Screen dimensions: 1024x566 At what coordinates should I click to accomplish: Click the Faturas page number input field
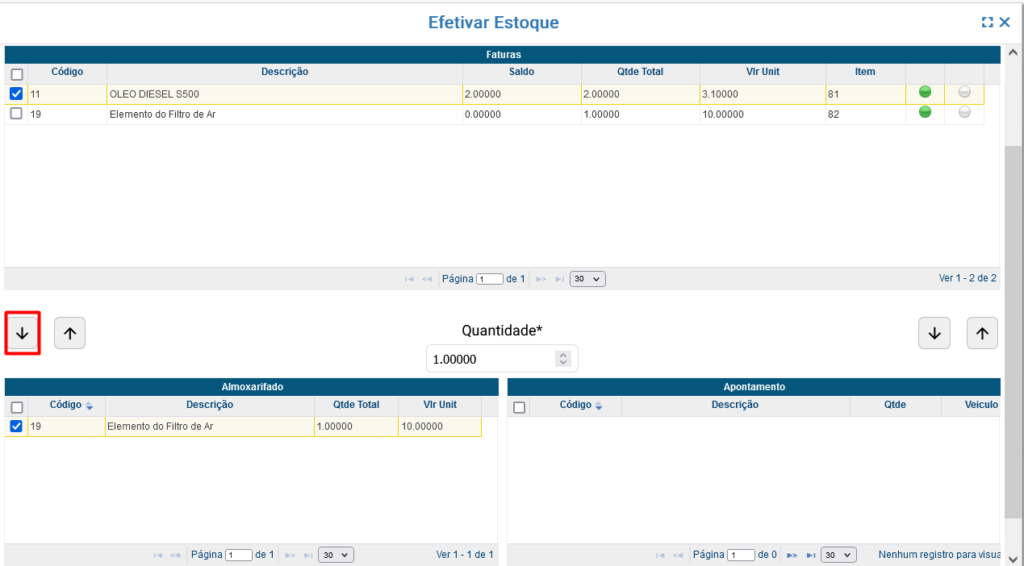(x=490, y=279)
